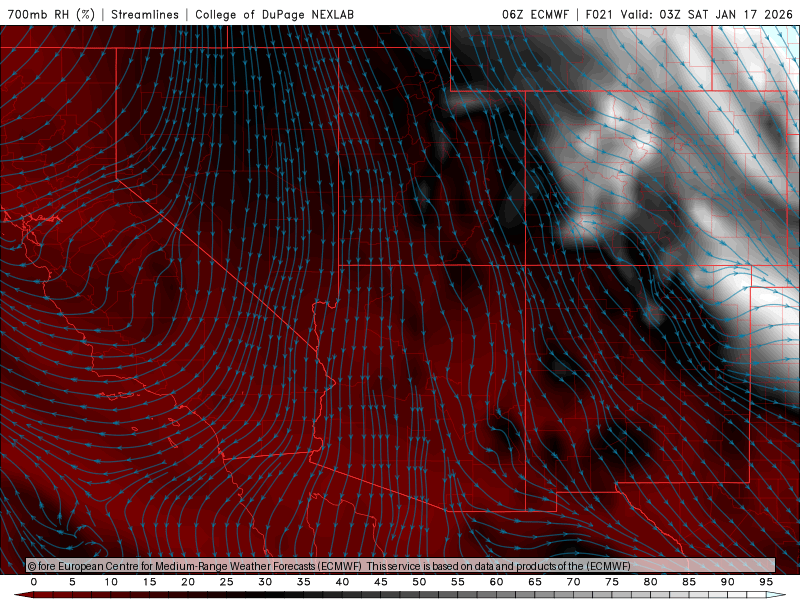800x600 pixels.
Task: Click the '06Z ECMWF' model run label
Action: (x=535, y=14)
